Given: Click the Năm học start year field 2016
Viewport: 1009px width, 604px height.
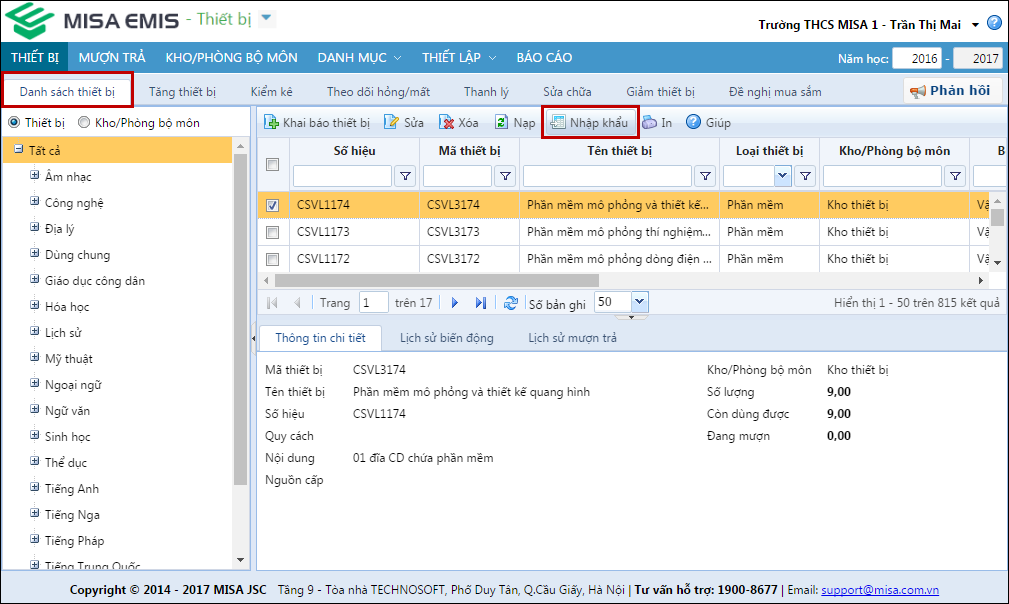Looking at the screenshot, I should click(x=918, y=58).
